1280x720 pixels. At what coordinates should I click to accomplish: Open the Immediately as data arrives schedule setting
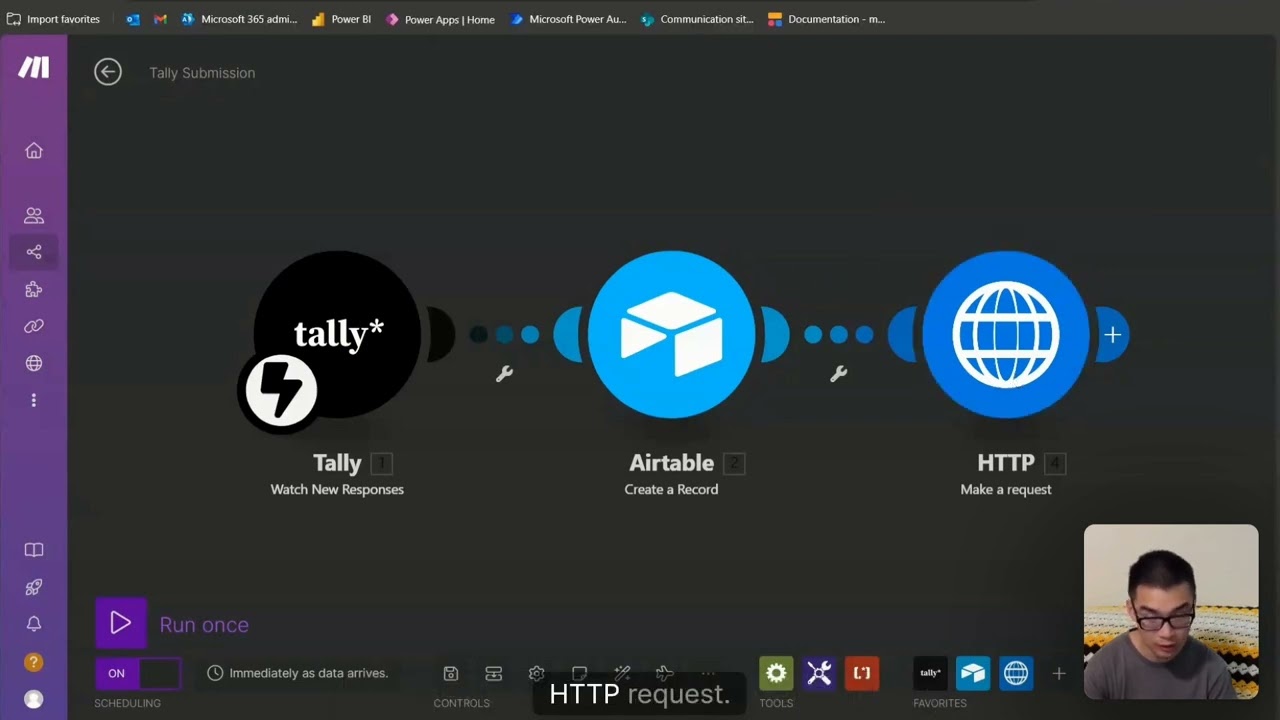(298, 673)
